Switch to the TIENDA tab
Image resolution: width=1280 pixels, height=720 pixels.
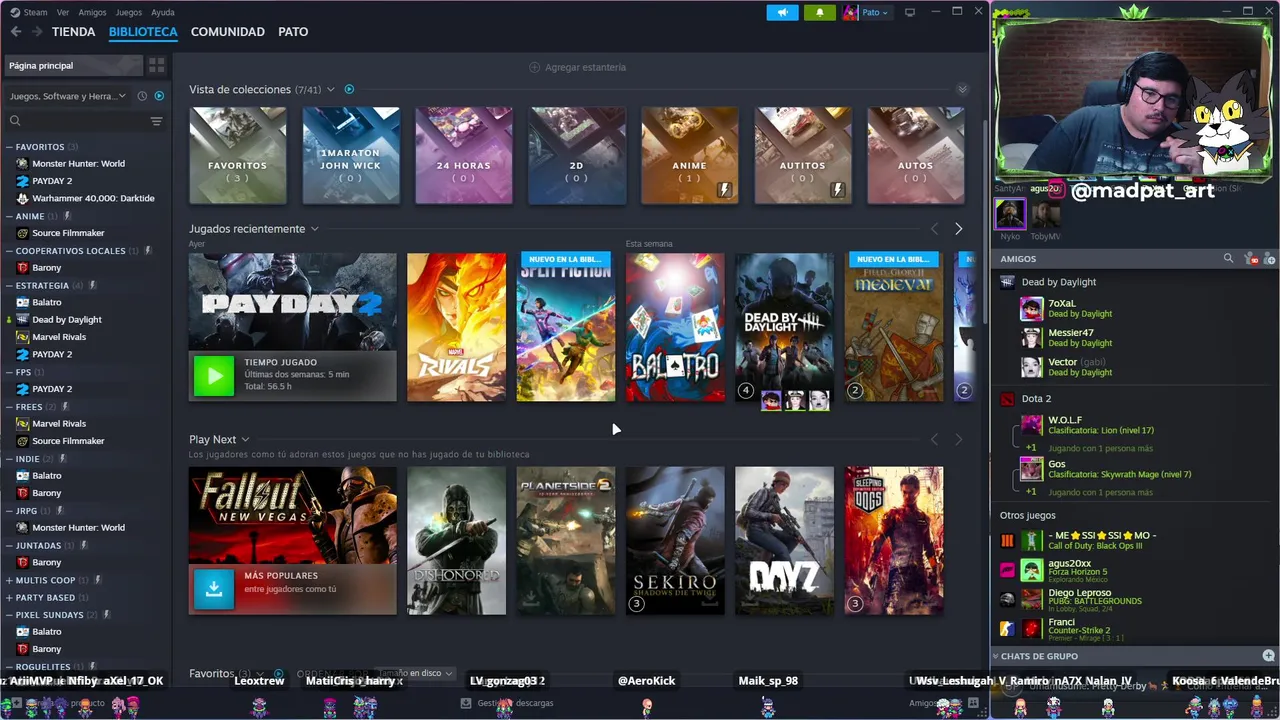coord(73,32)
